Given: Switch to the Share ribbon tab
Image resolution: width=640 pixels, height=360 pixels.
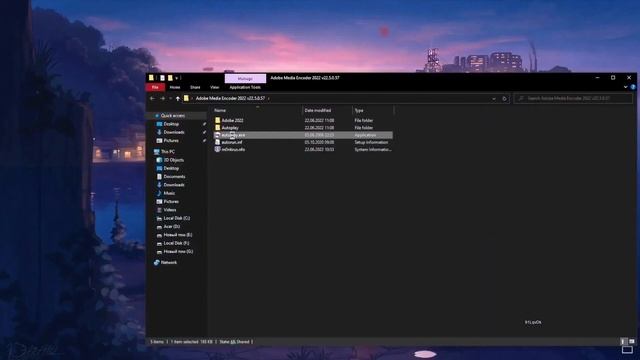Looking at the screenshot, I should pos(195,87).
